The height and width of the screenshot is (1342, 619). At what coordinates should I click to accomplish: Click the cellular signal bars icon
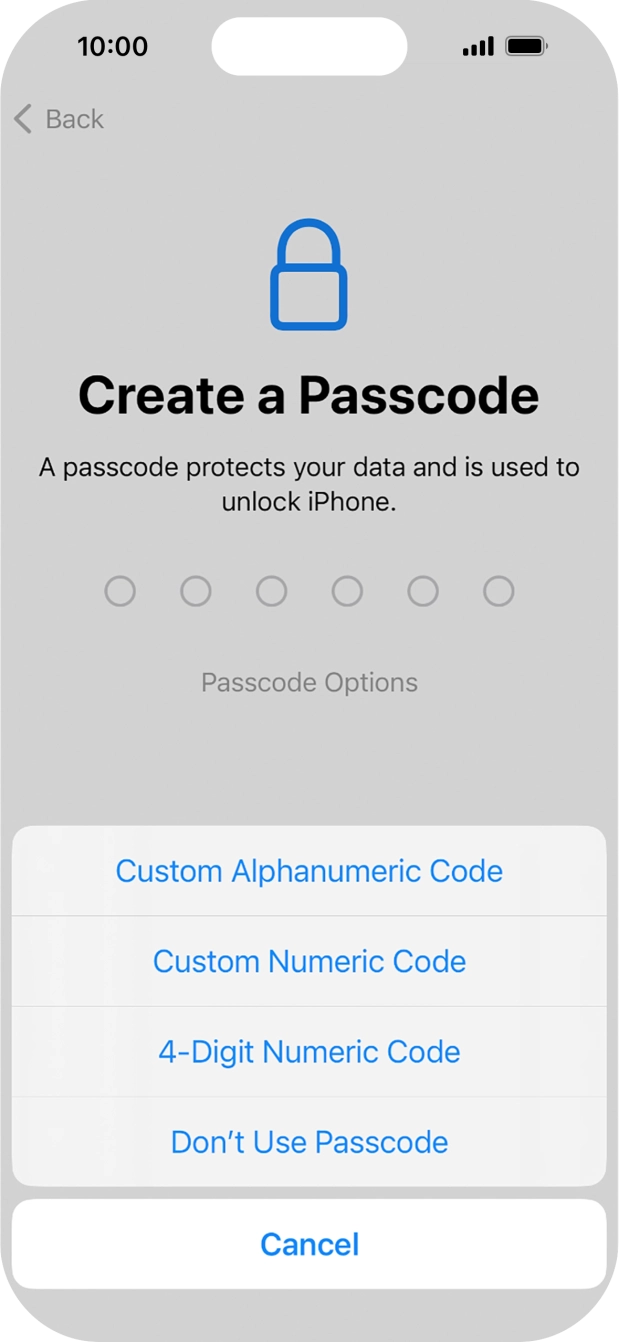click(476, 45)
